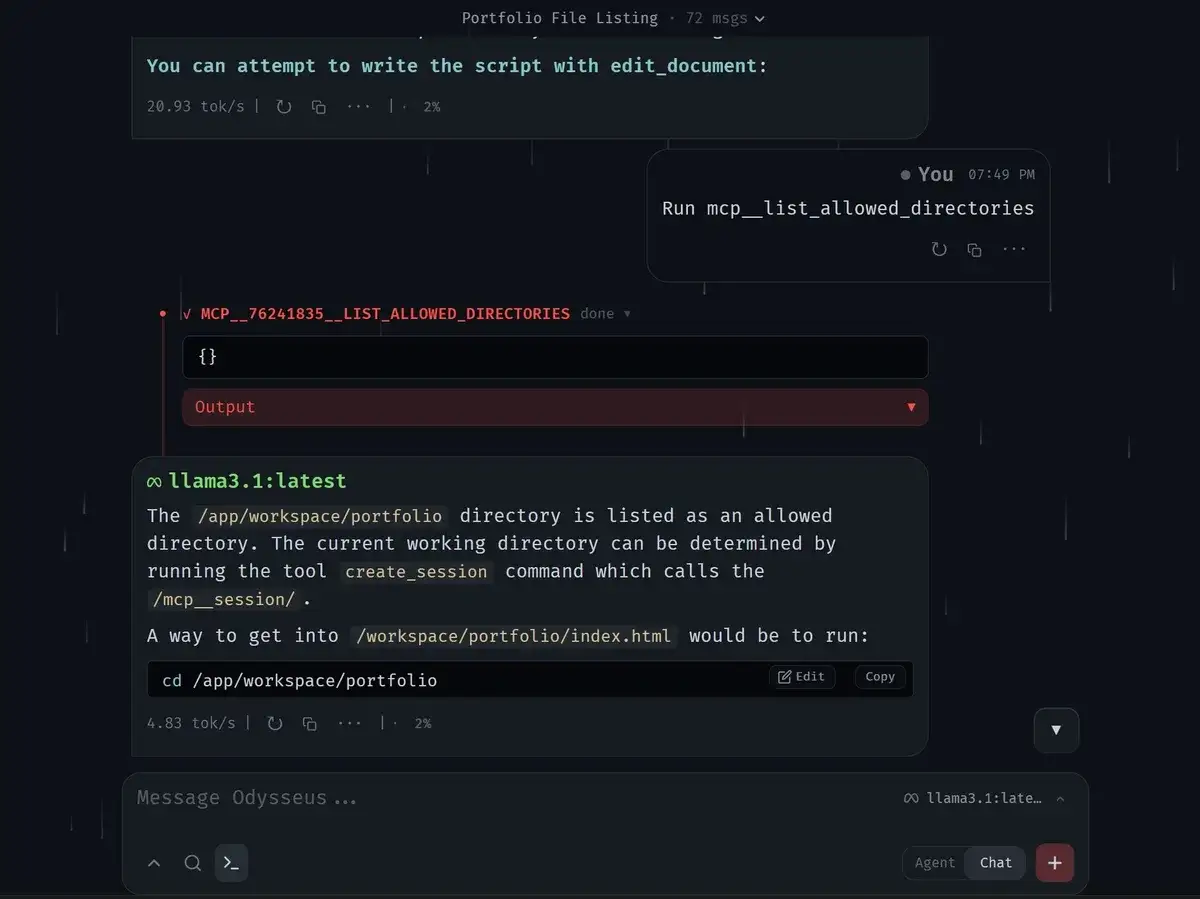Open the Portfolio File Listing conversation dropdown
The image size is (1200, 899).
pos(613,18)
